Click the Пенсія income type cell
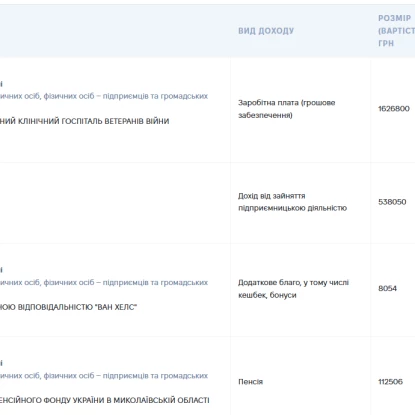The image size is (415, 415). [x=250, y=382]
